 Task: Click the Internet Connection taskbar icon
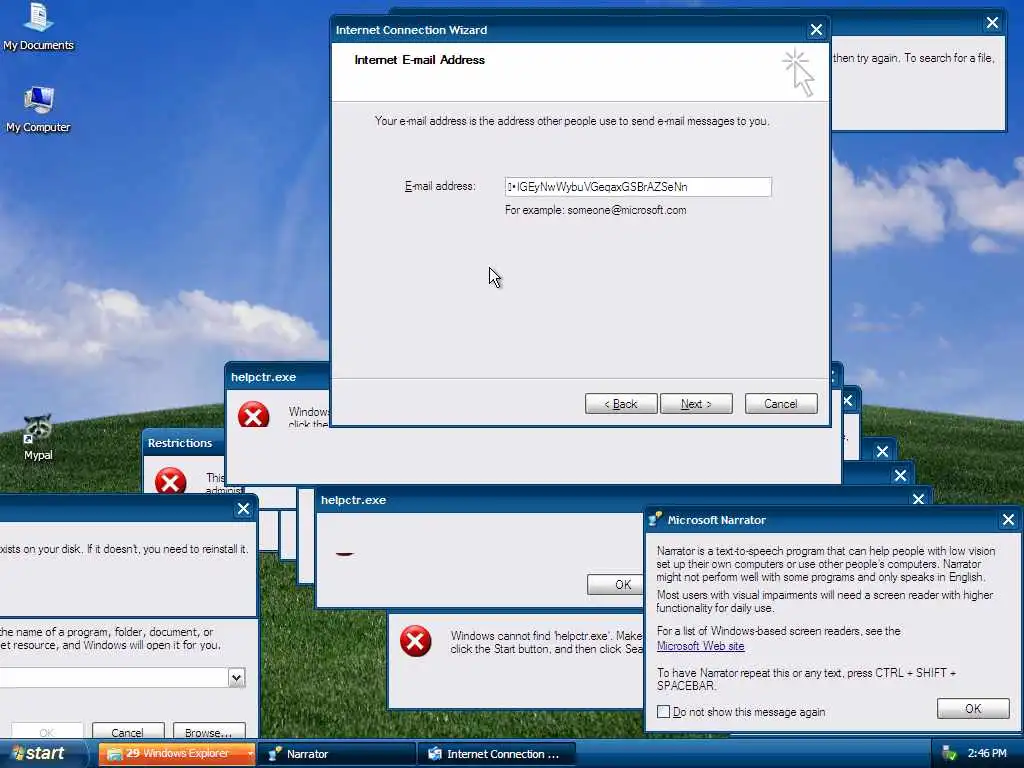[x=435, y=754]
